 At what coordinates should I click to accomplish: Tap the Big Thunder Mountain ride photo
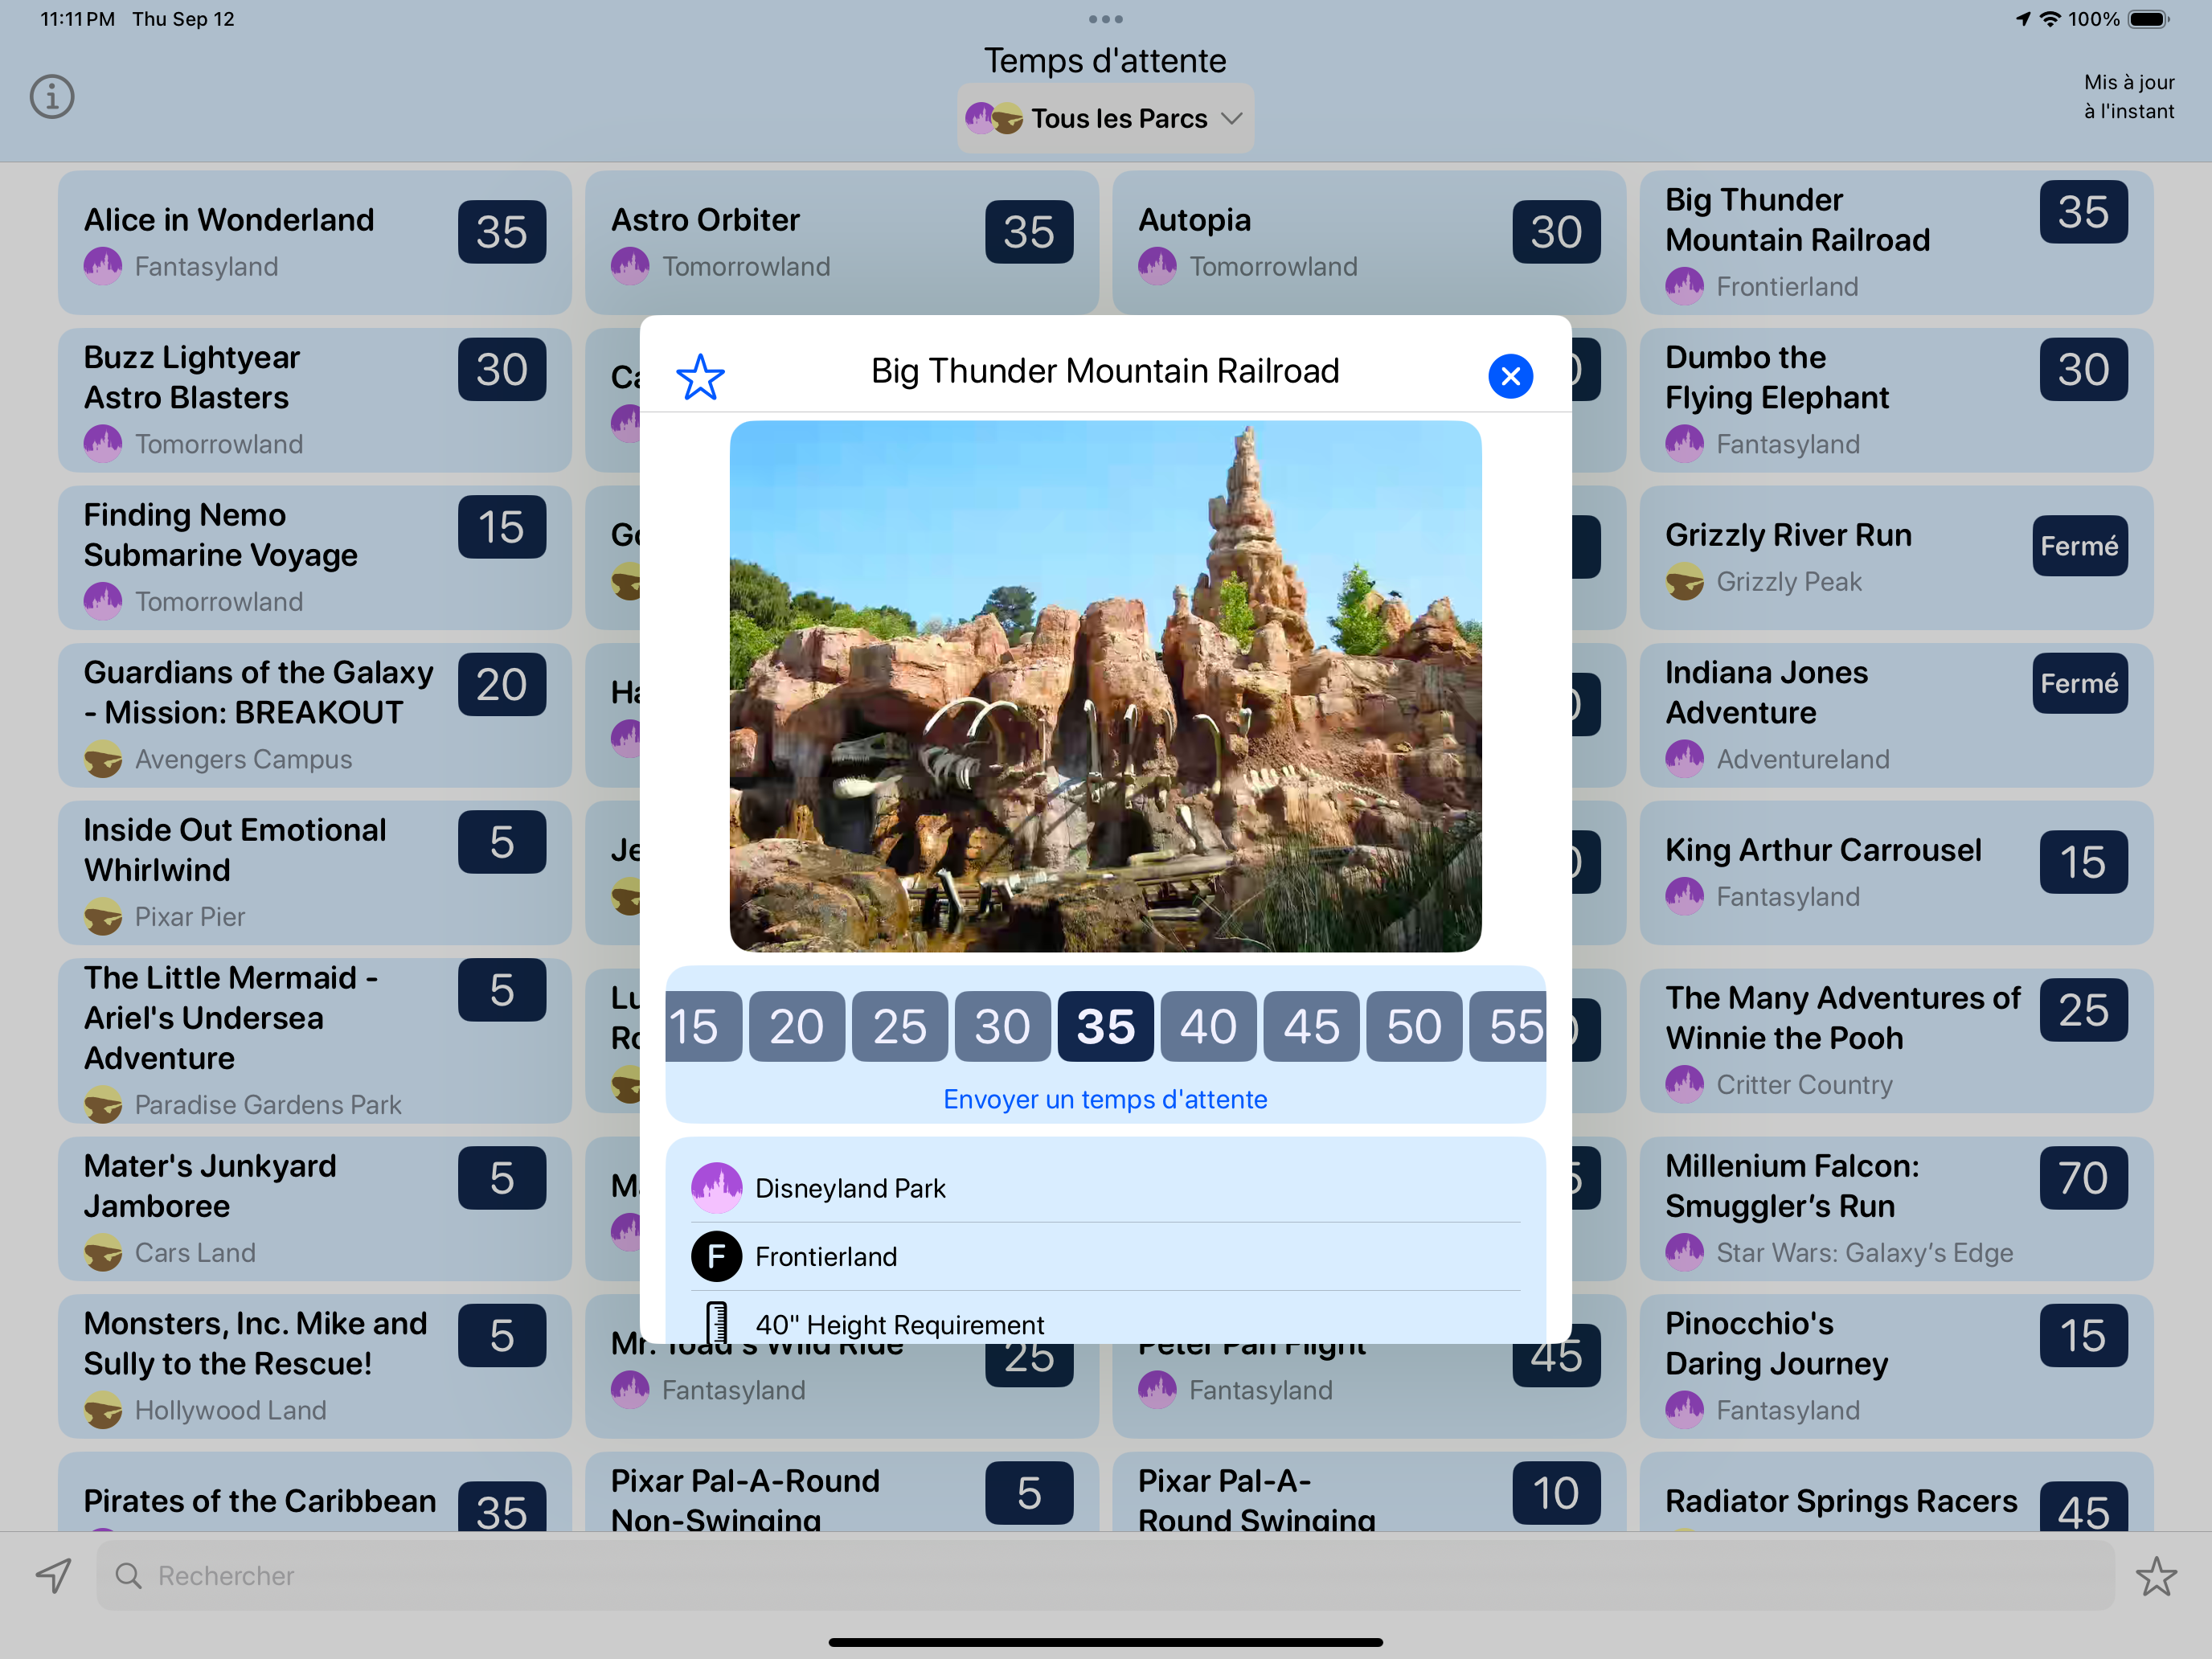(x=1105, y=686)
